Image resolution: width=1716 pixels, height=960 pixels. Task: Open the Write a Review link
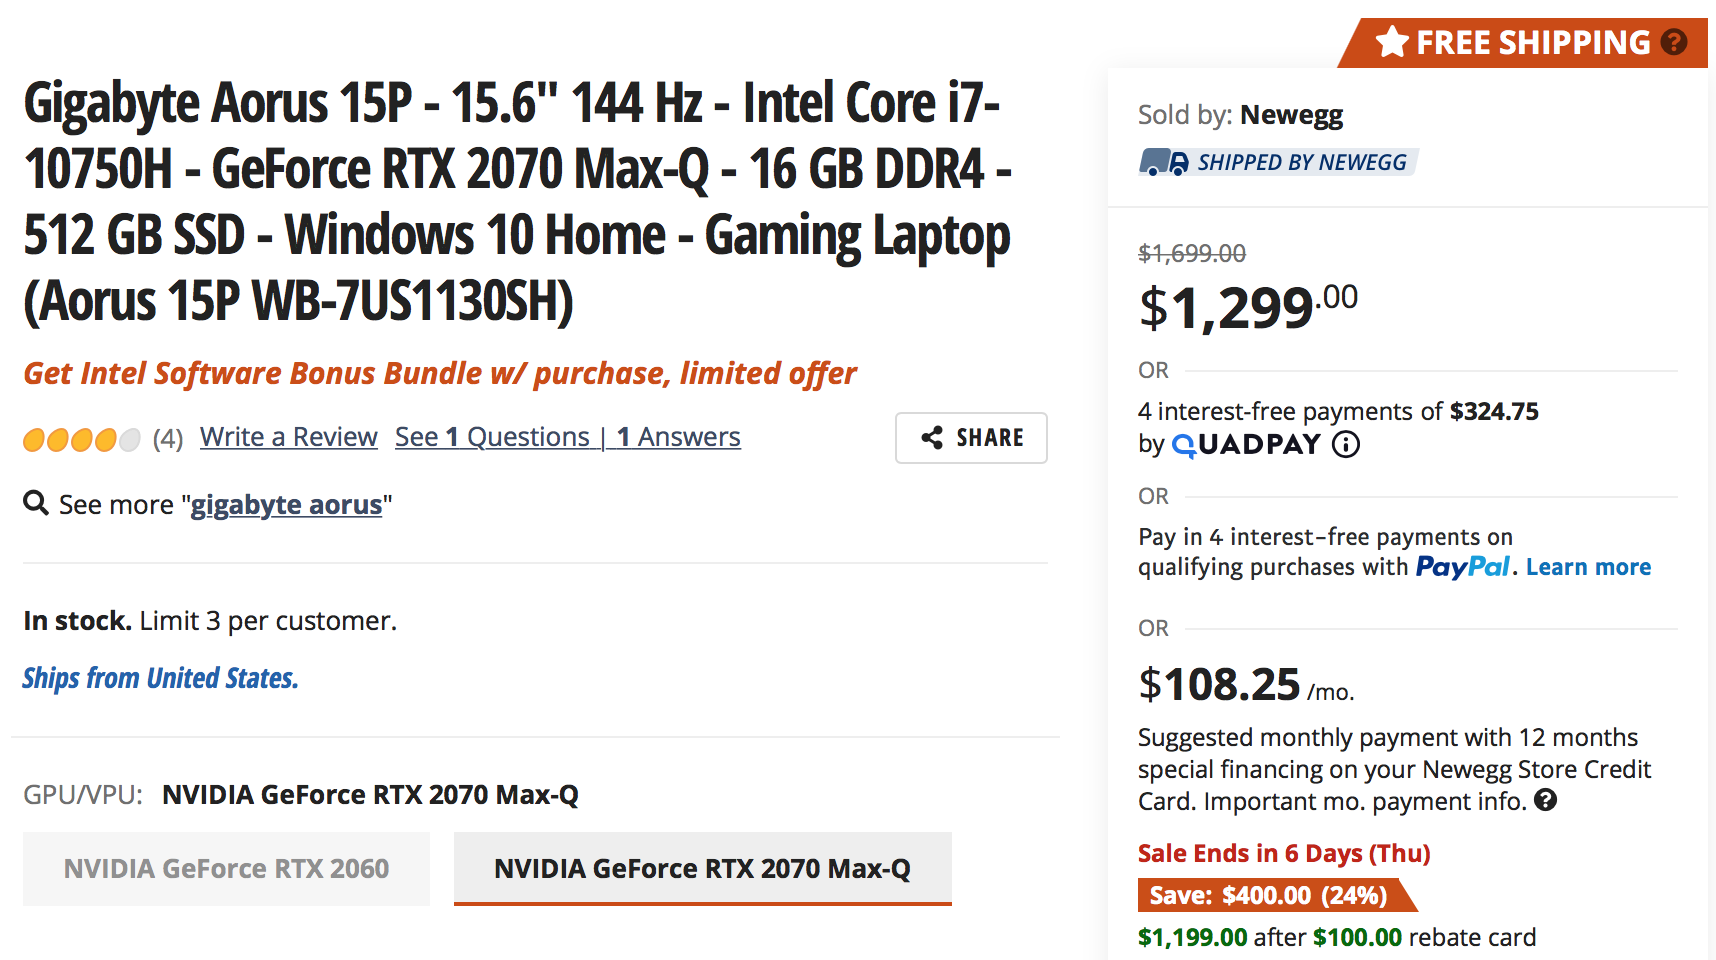(289, 437)
